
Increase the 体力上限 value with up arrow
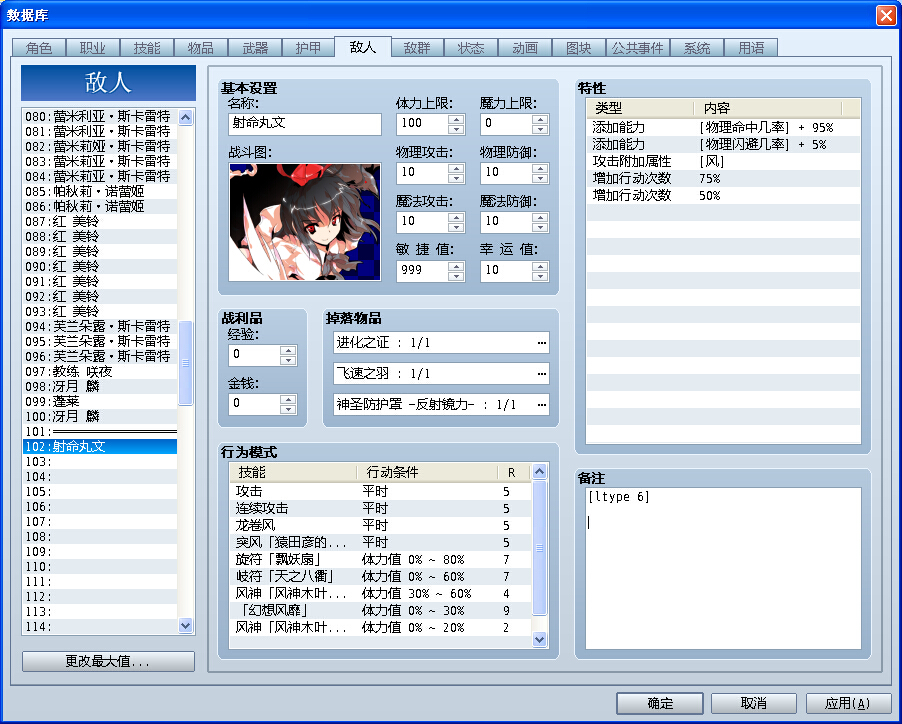click(456, 119)
